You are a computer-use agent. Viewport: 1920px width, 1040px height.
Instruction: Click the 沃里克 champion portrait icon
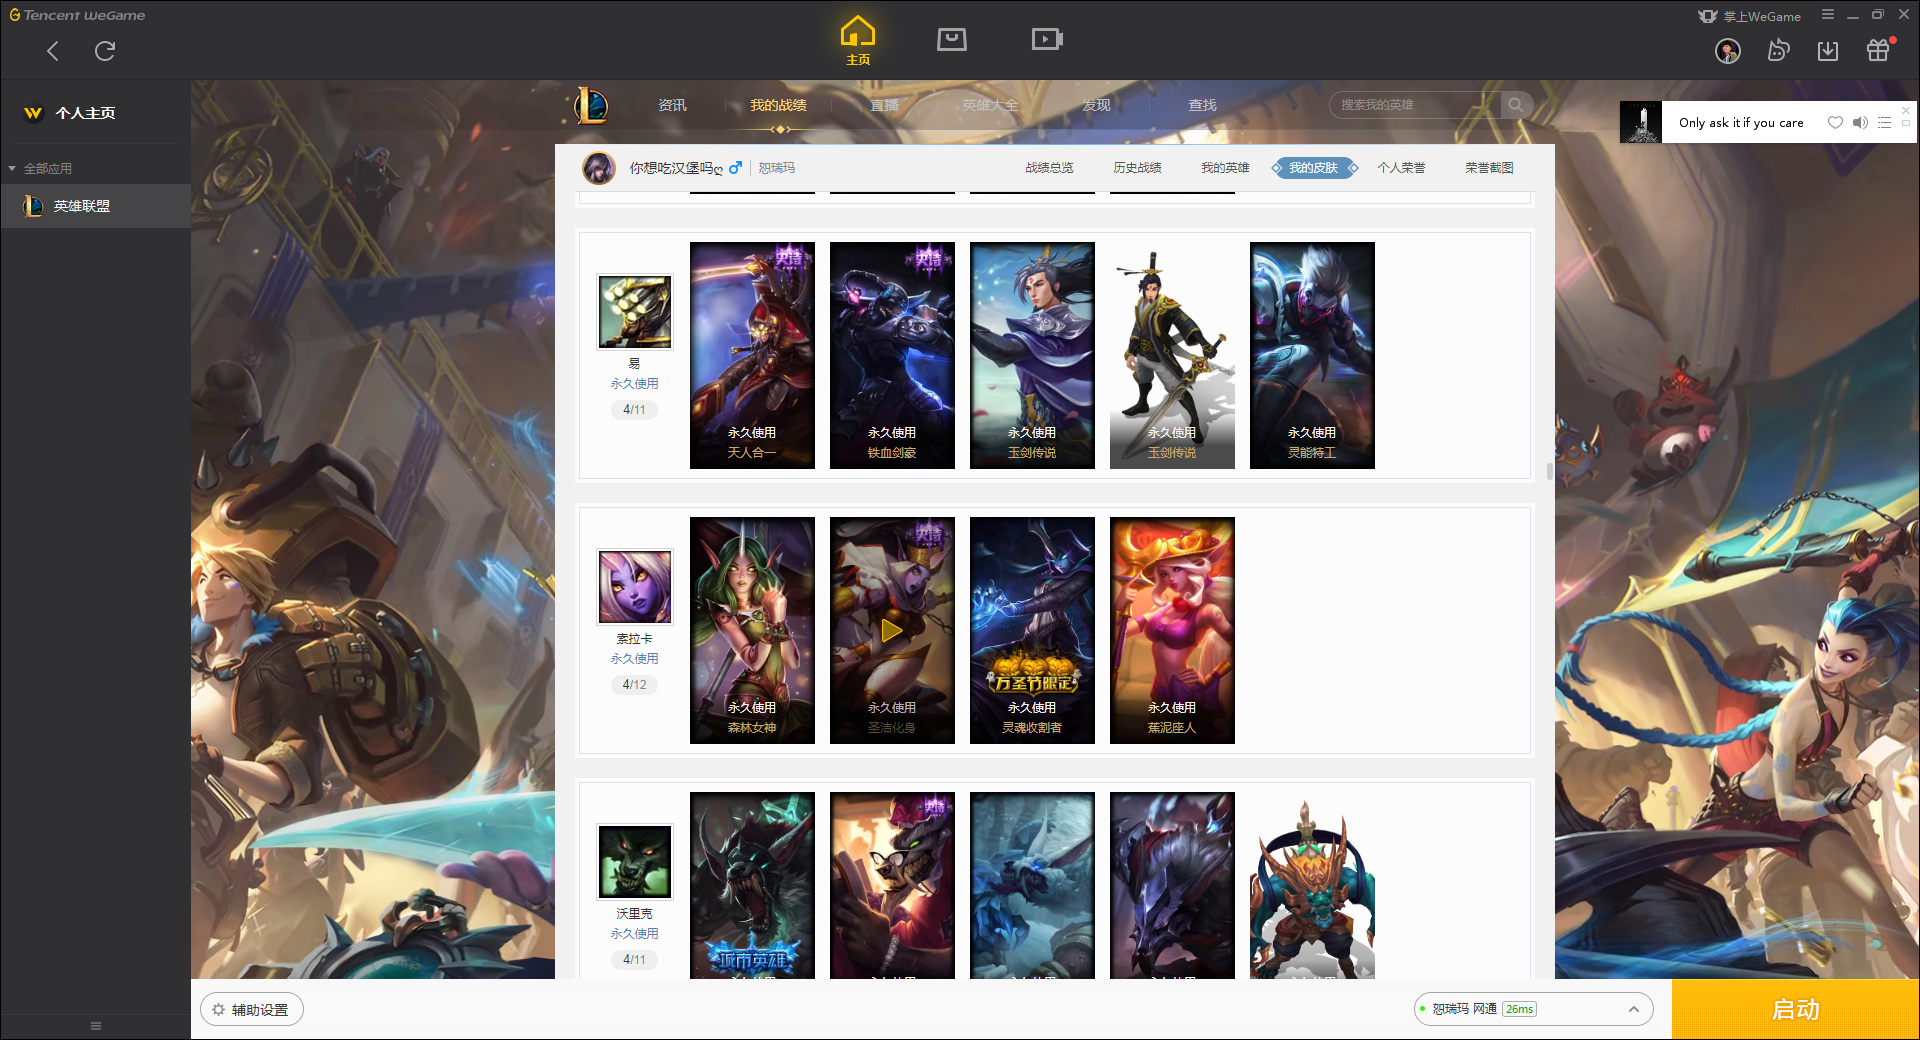click(x=635, y=862)
